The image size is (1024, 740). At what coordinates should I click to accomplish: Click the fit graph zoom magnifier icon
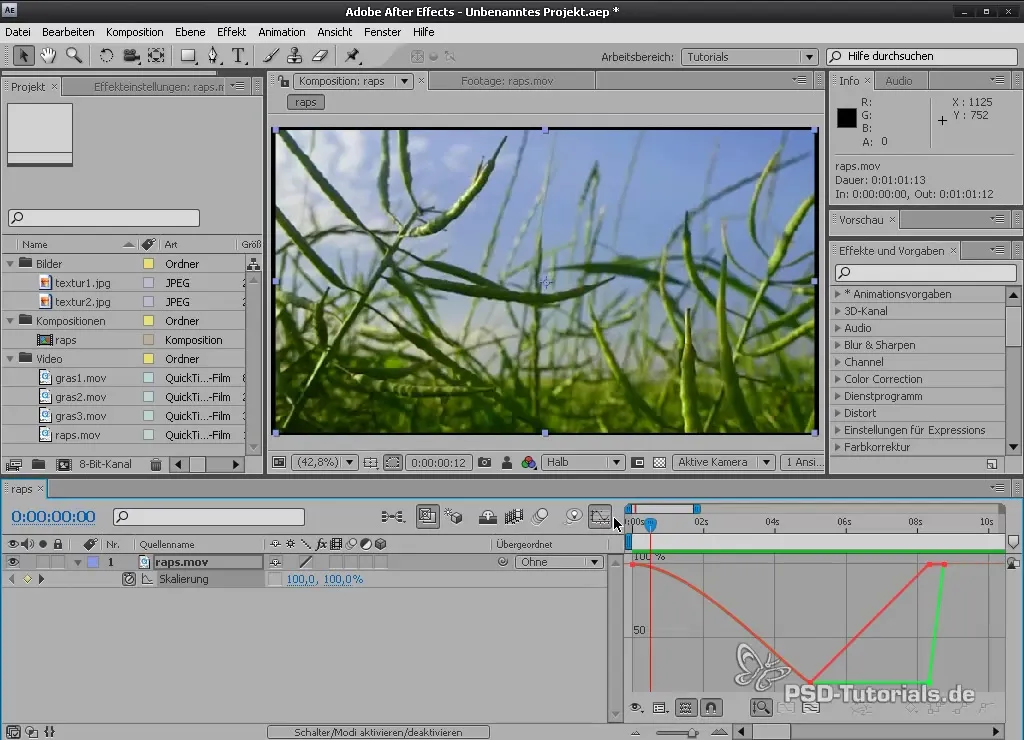tap(761, 707)
